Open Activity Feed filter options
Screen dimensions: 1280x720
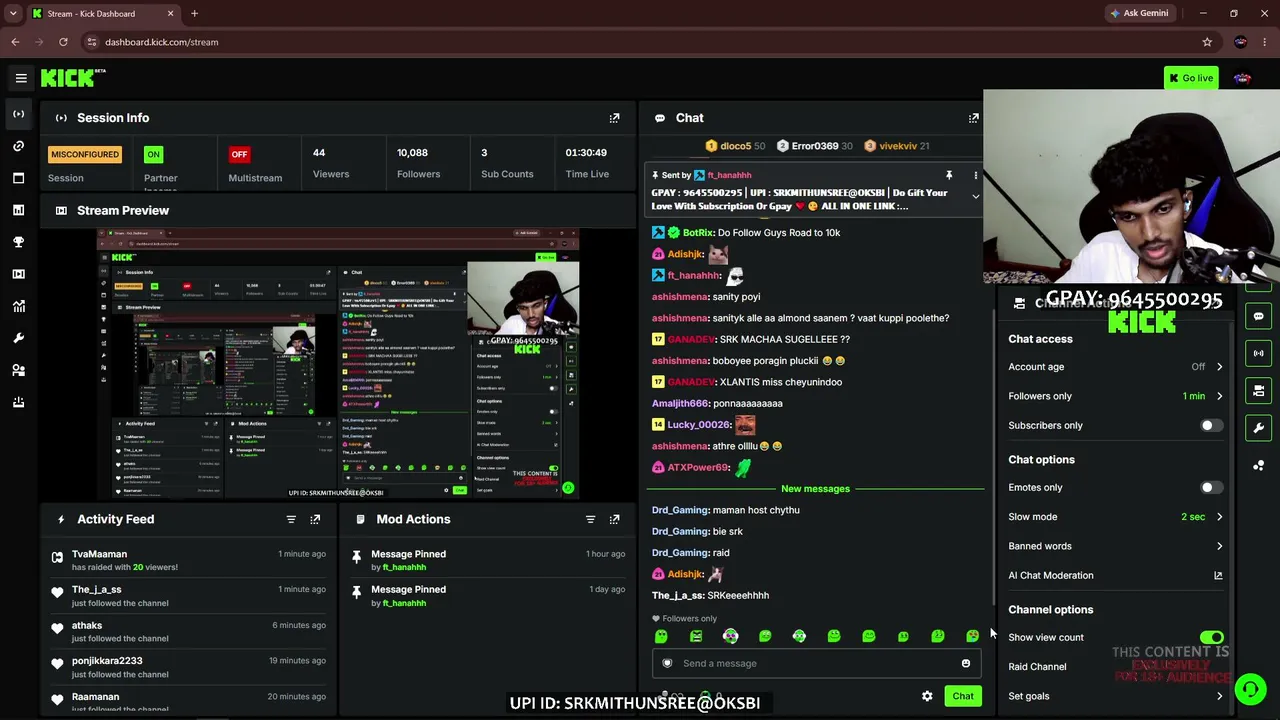[x=291, y=519]
